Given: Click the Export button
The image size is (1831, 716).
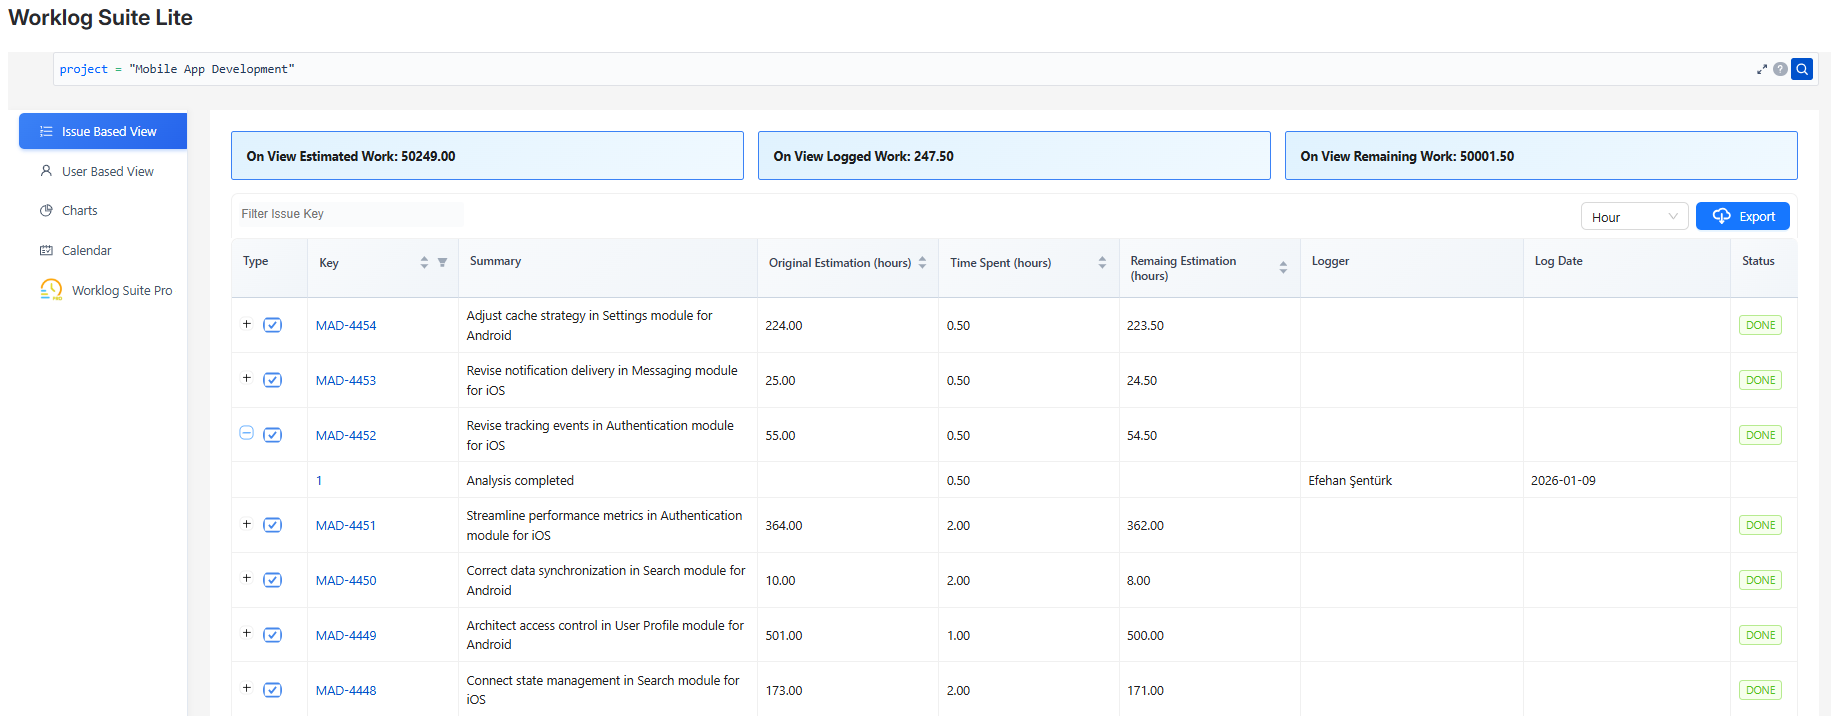Looking at the screenshot, I should point(1743,216).
